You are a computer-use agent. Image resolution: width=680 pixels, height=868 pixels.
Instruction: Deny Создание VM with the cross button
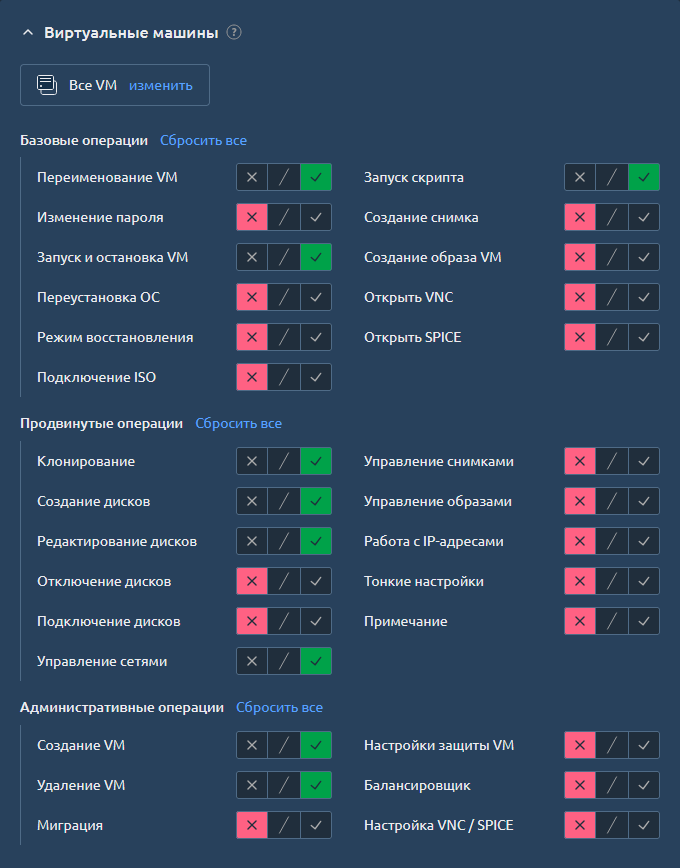pyautogui.click(x=252, y=745)
